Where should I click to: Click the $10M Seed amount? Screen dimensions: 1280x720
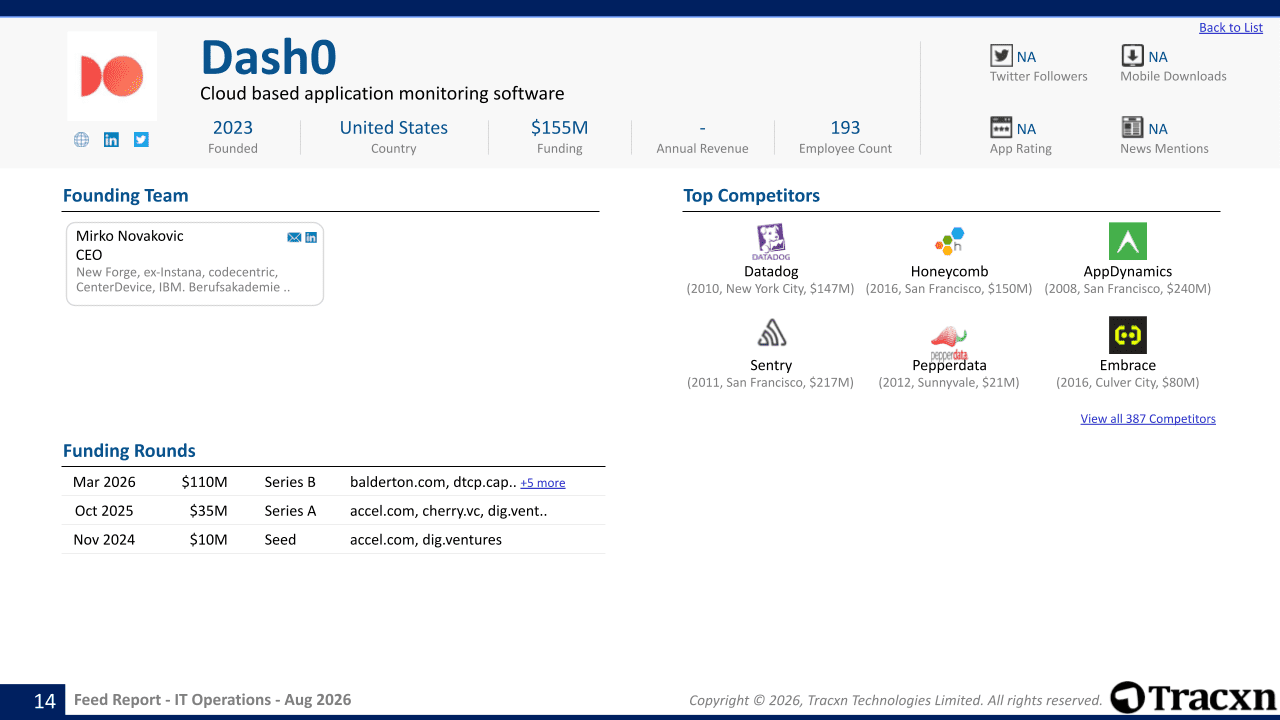pos(209,540)
